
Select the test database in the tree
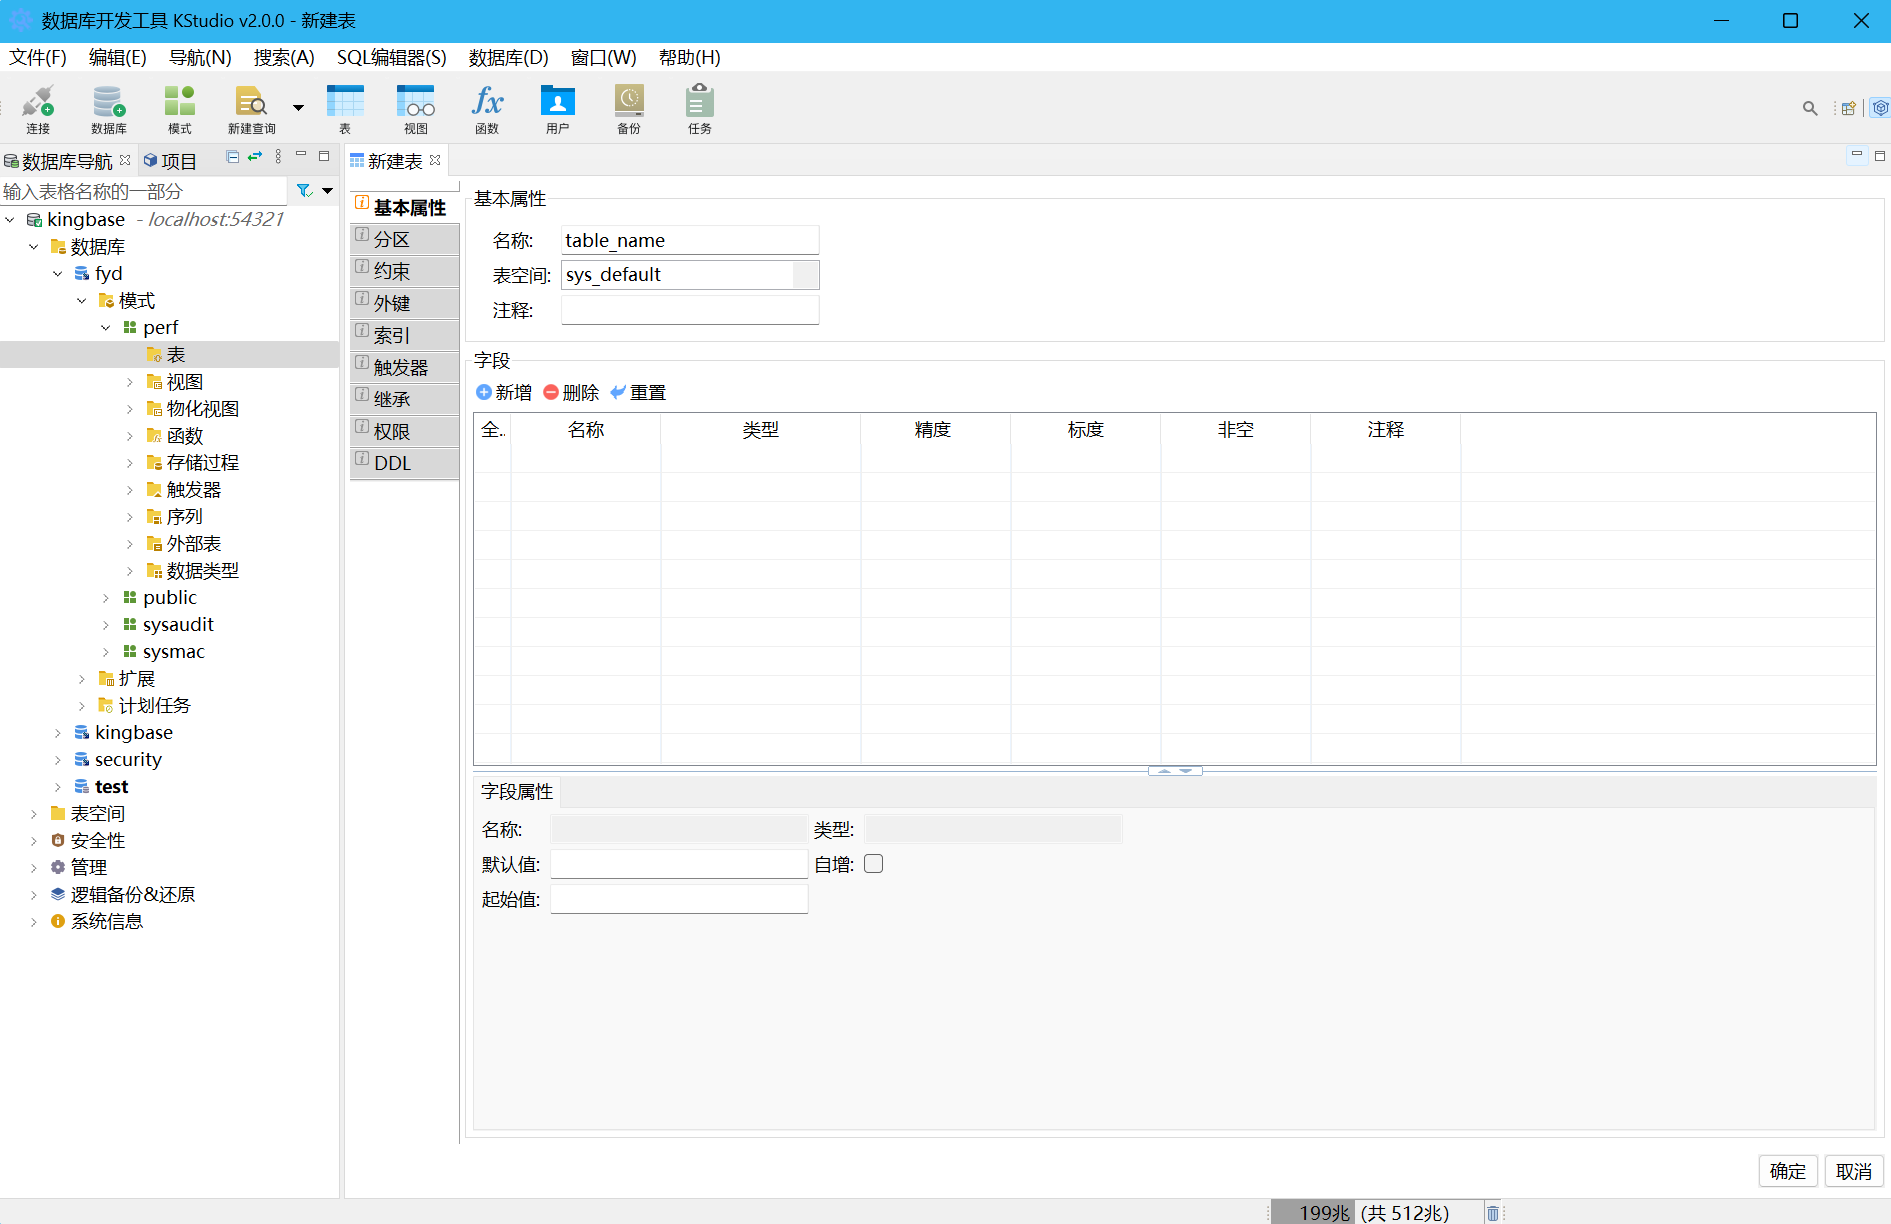(111, 787)
